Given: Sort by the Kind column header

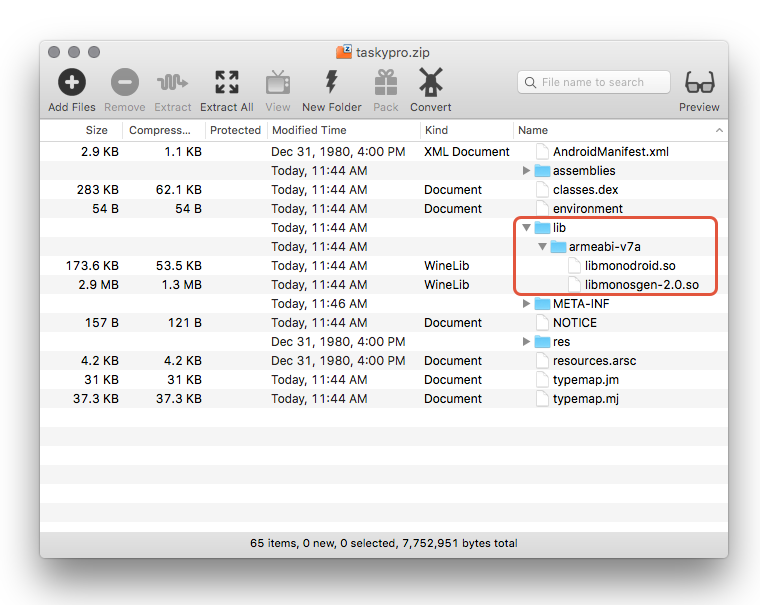Looking at the screenshot, I should 436,130.
